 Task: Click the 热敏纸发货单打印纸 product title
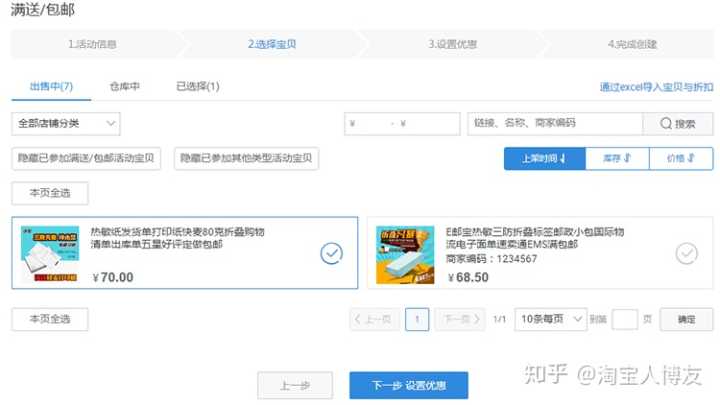[177, 237]
